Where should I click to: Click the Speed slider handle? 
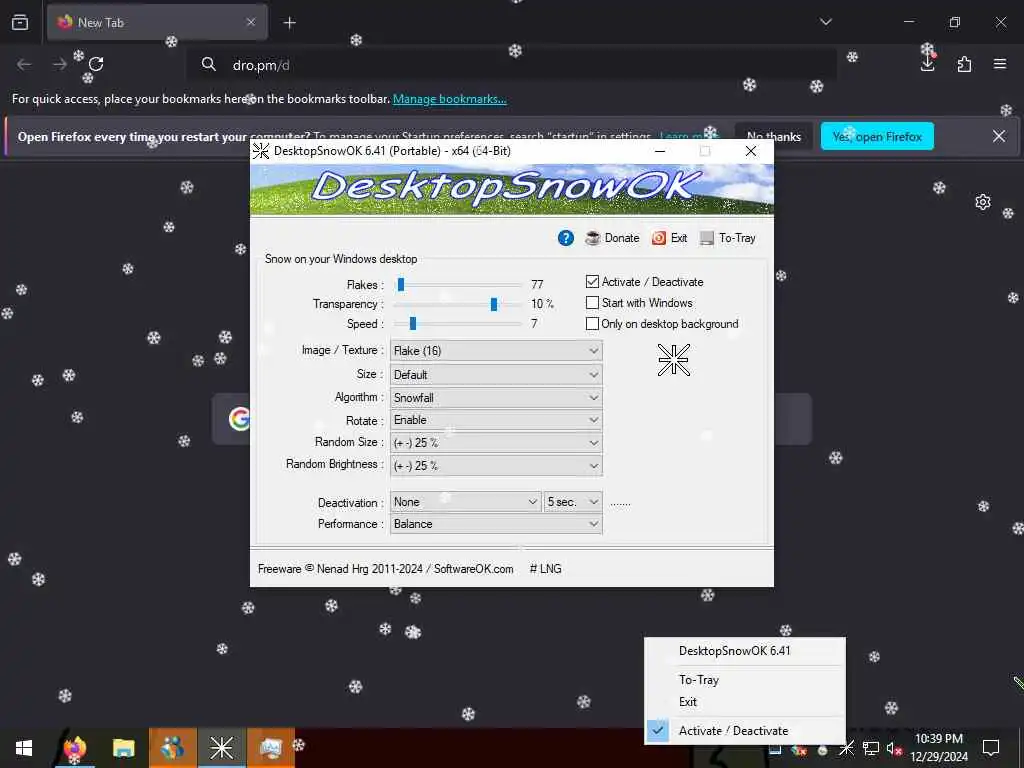(413, 323)
